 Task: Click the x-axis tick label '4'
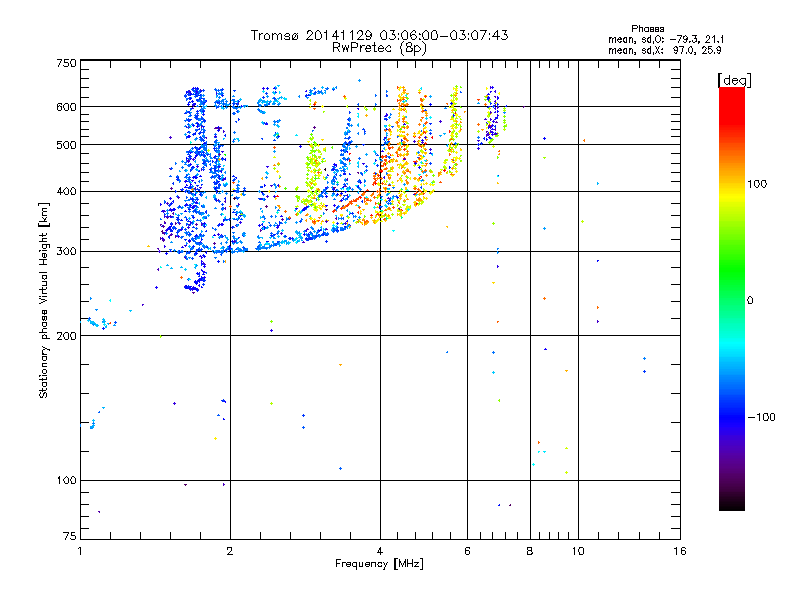tap(380, 551)
